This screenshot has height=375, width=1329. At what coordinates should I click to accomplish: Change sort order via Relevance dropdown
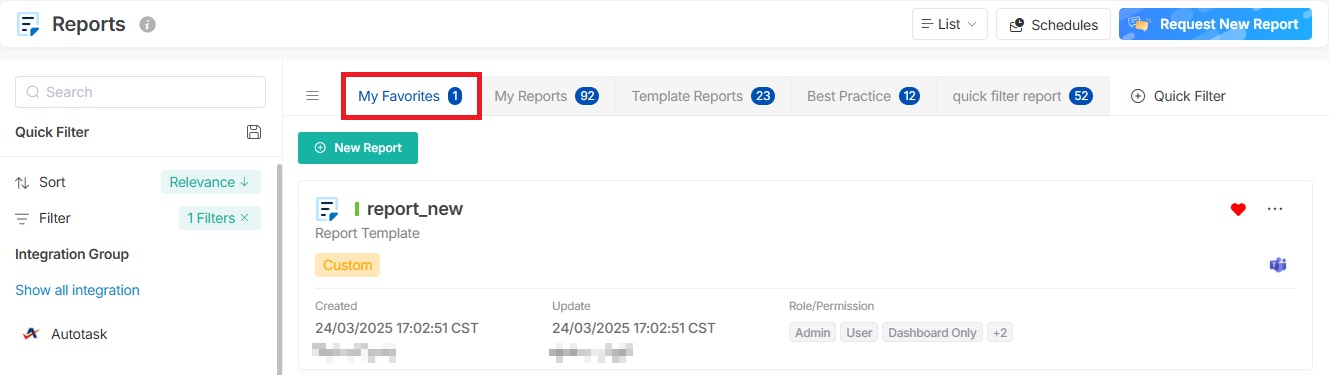tap(211, 182)
